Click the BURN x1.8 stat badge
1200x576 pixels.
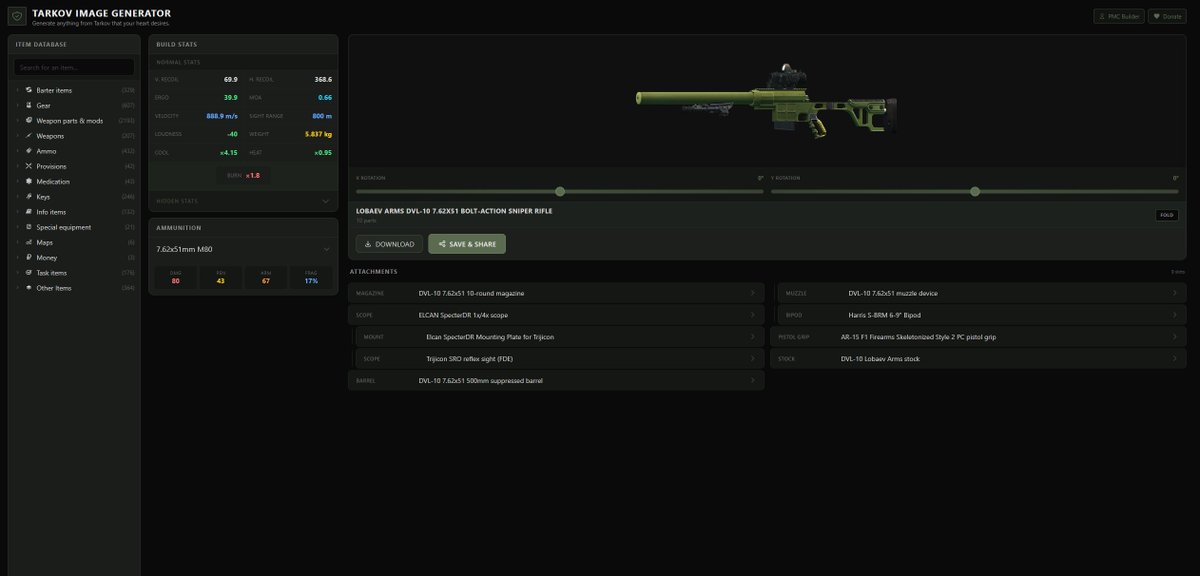click(243, 175)
